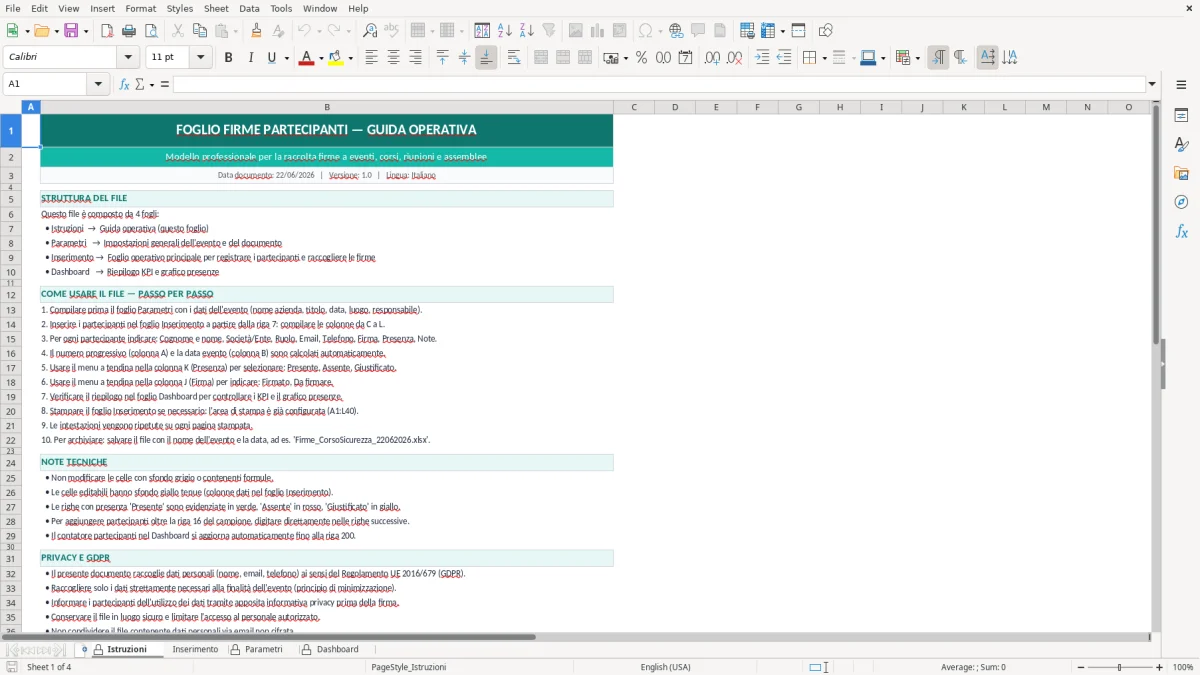Click Delete Decimal Place icon
The image size is (1200, 675).
734,58
